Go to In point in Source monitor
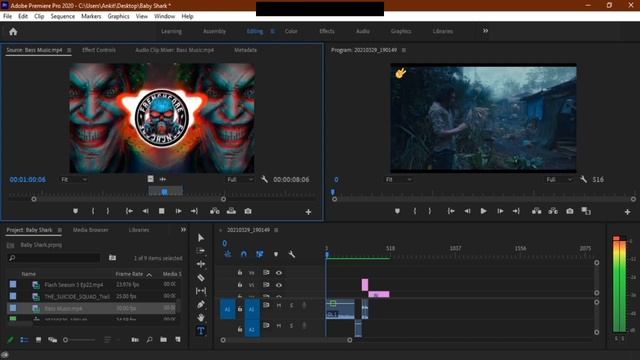 point(129,211)
